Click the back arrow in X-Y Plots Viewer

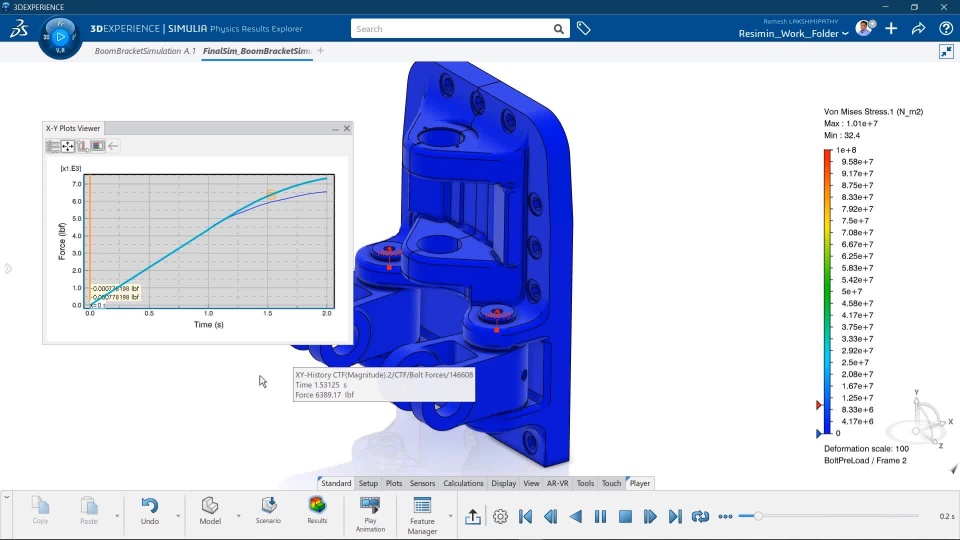pyautogui.click(x=113, y=146)
